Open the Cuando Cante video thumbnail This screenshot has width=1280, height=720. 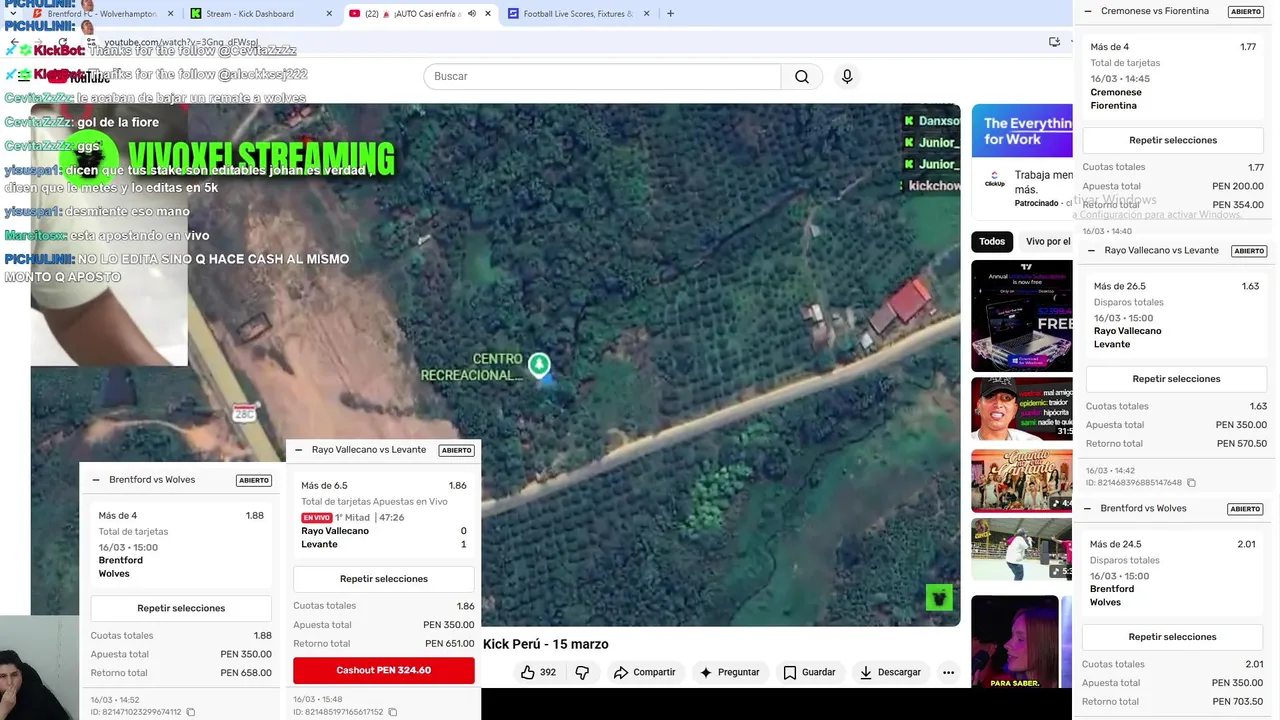click(1021, 480)
